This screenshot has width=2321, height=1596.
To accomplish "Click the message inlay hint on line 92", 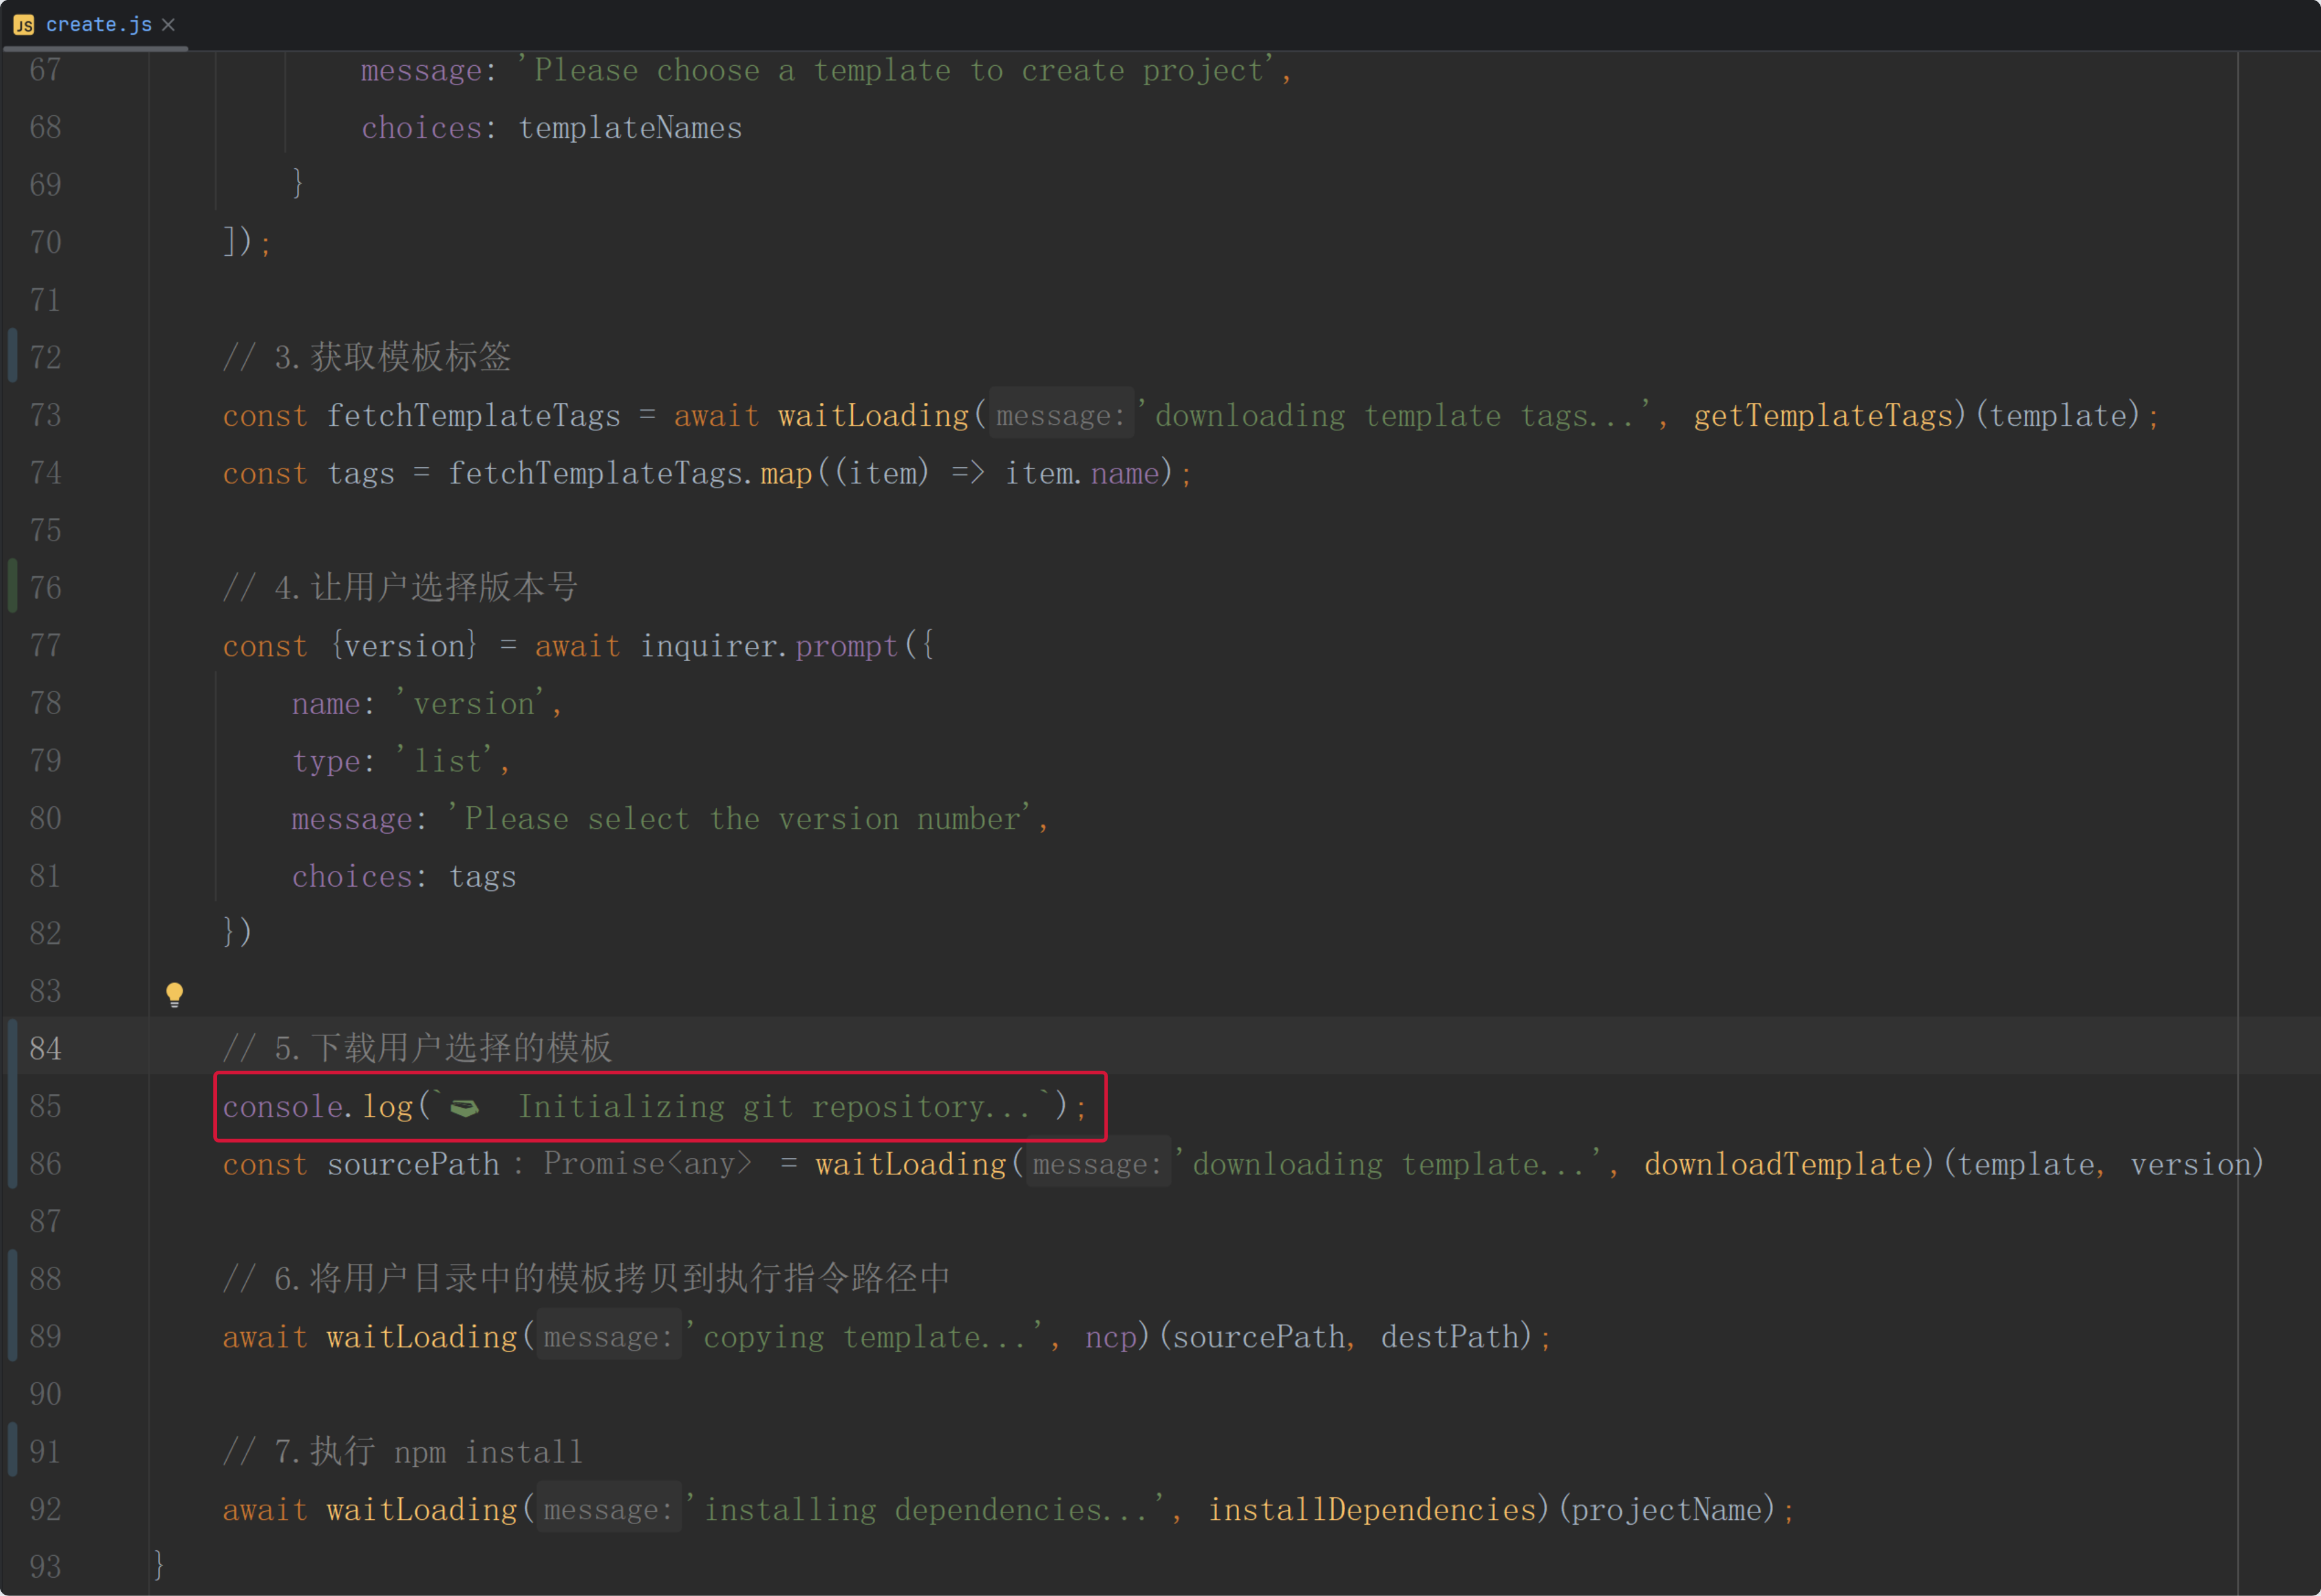I will [x=608, y=1509].
